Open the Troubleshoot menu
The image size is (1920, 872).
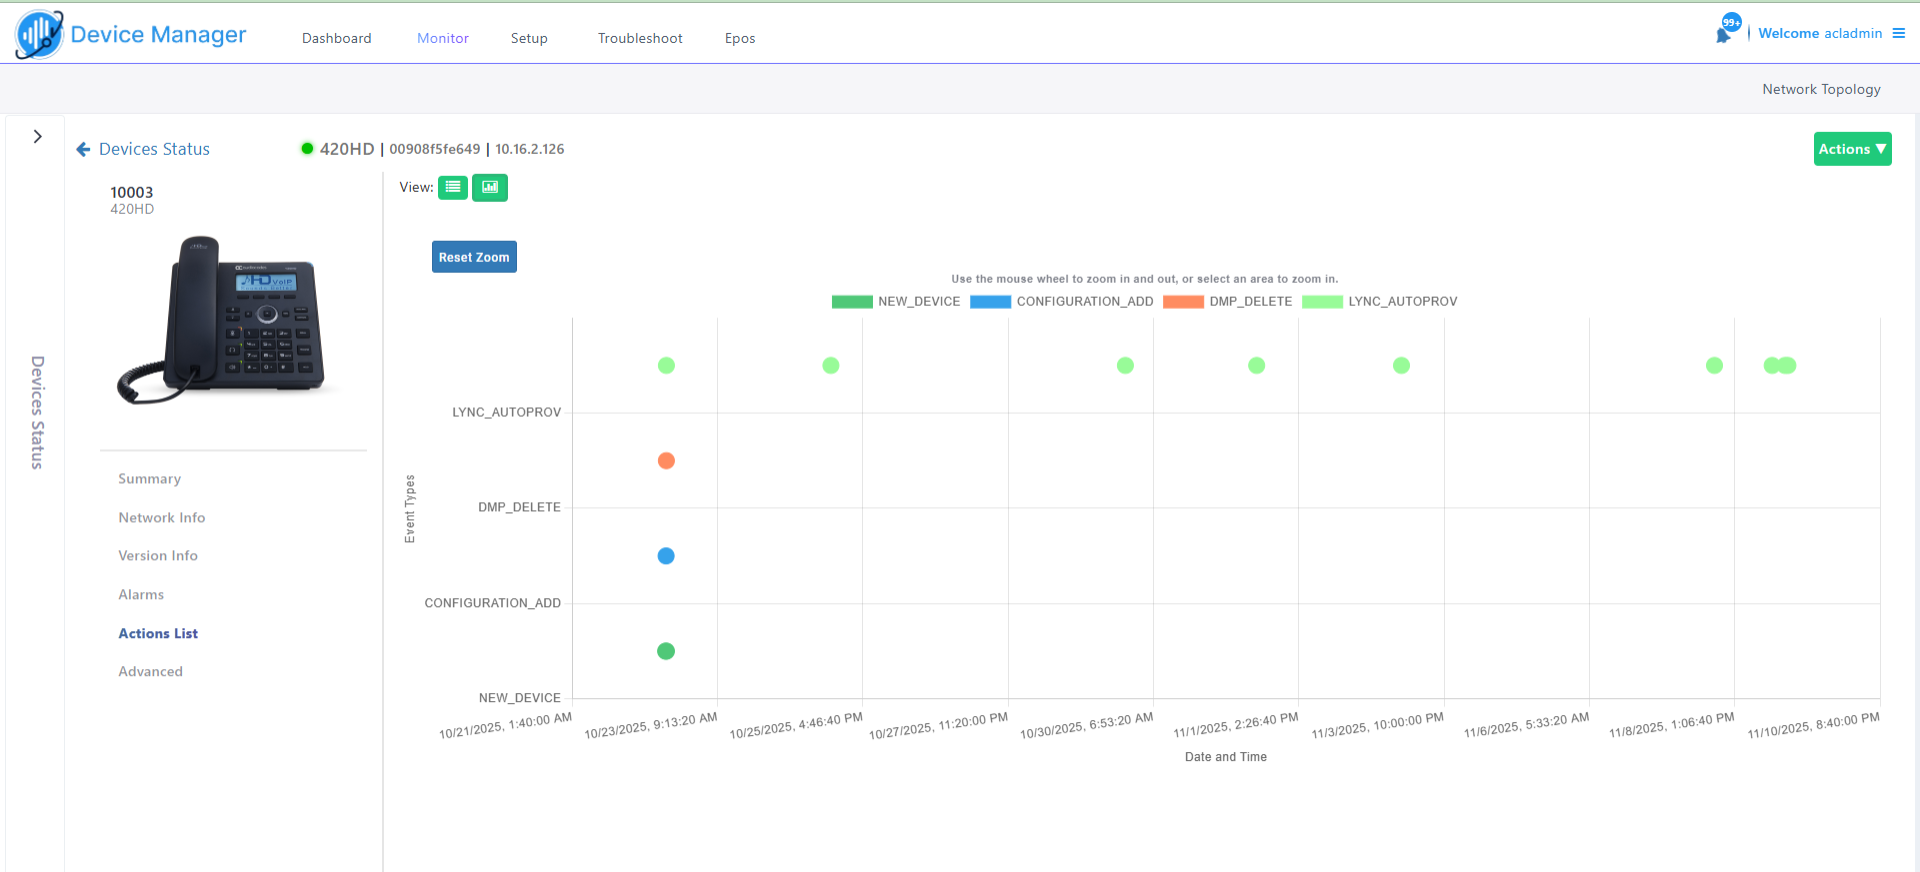[x=640, y=38]
